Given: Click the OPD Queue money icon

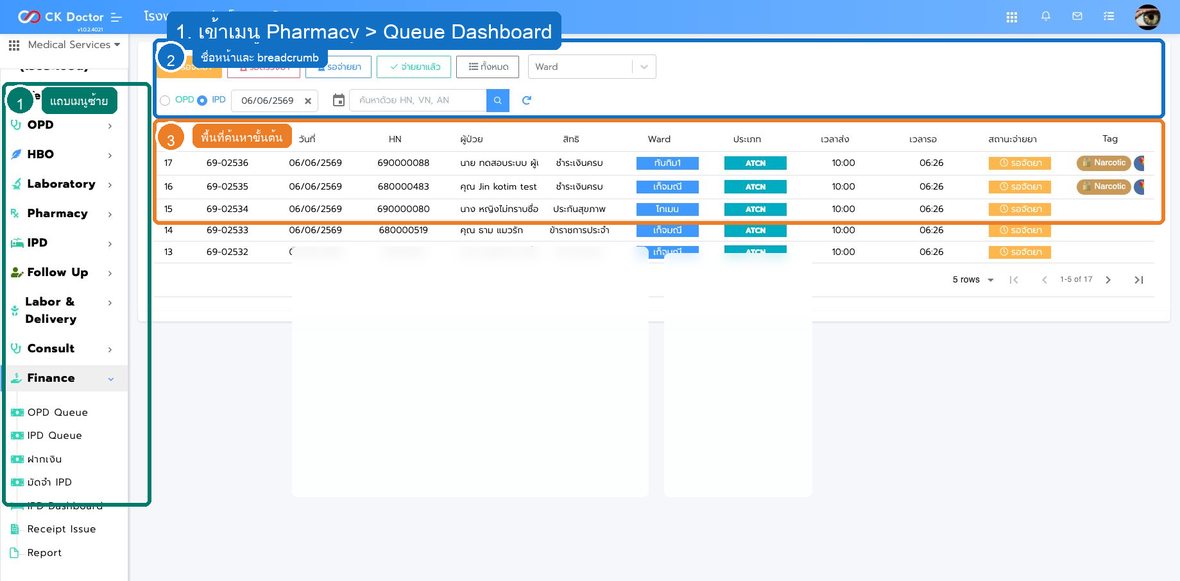Looking at the screenshot, I should click(17, 412).
